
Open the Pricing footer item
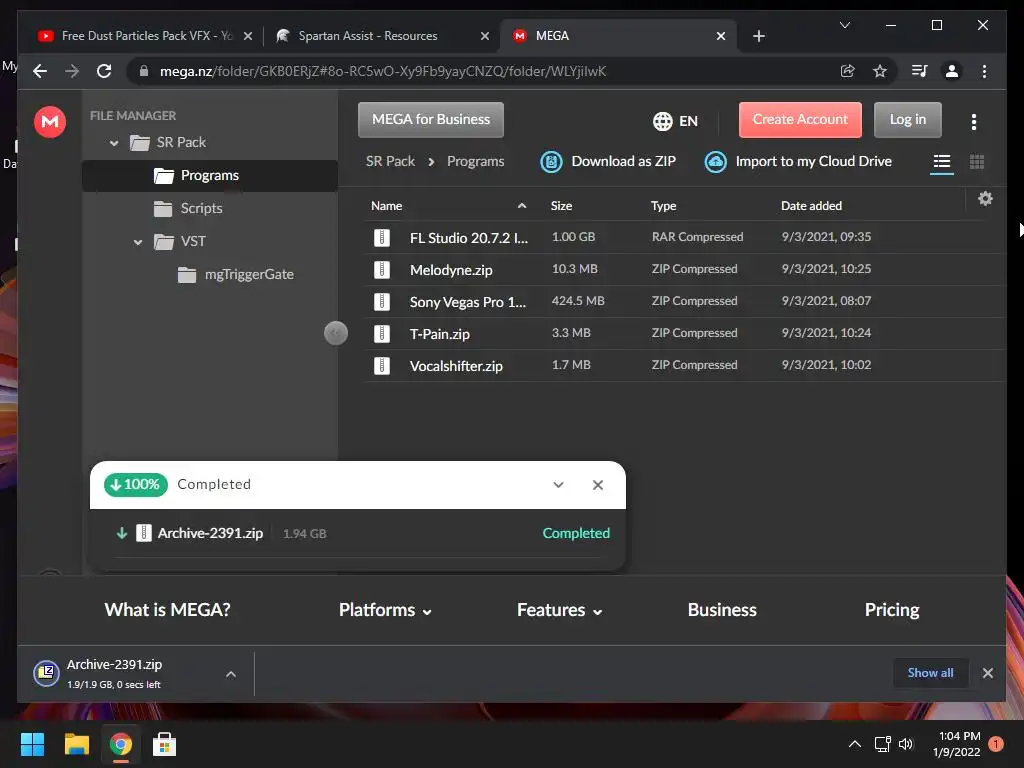[x=891, y=610]
